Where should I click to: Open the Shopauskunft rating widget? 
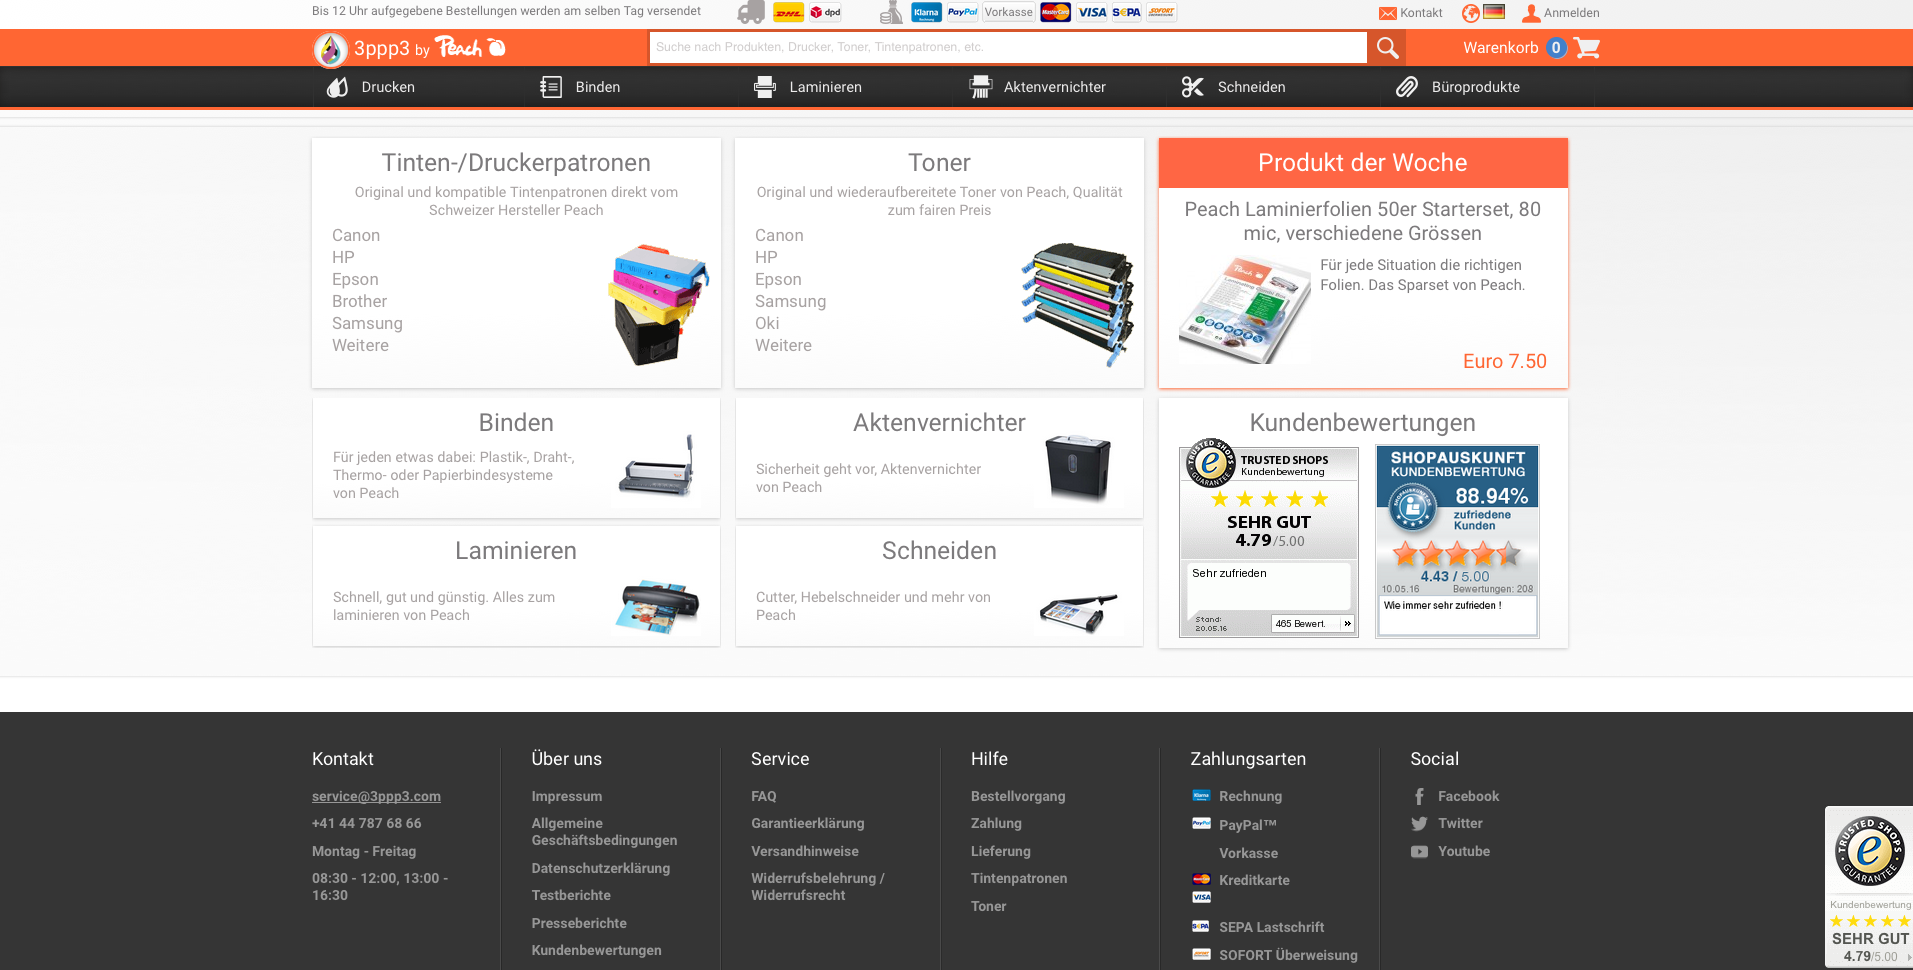(x=1457, y=541)
